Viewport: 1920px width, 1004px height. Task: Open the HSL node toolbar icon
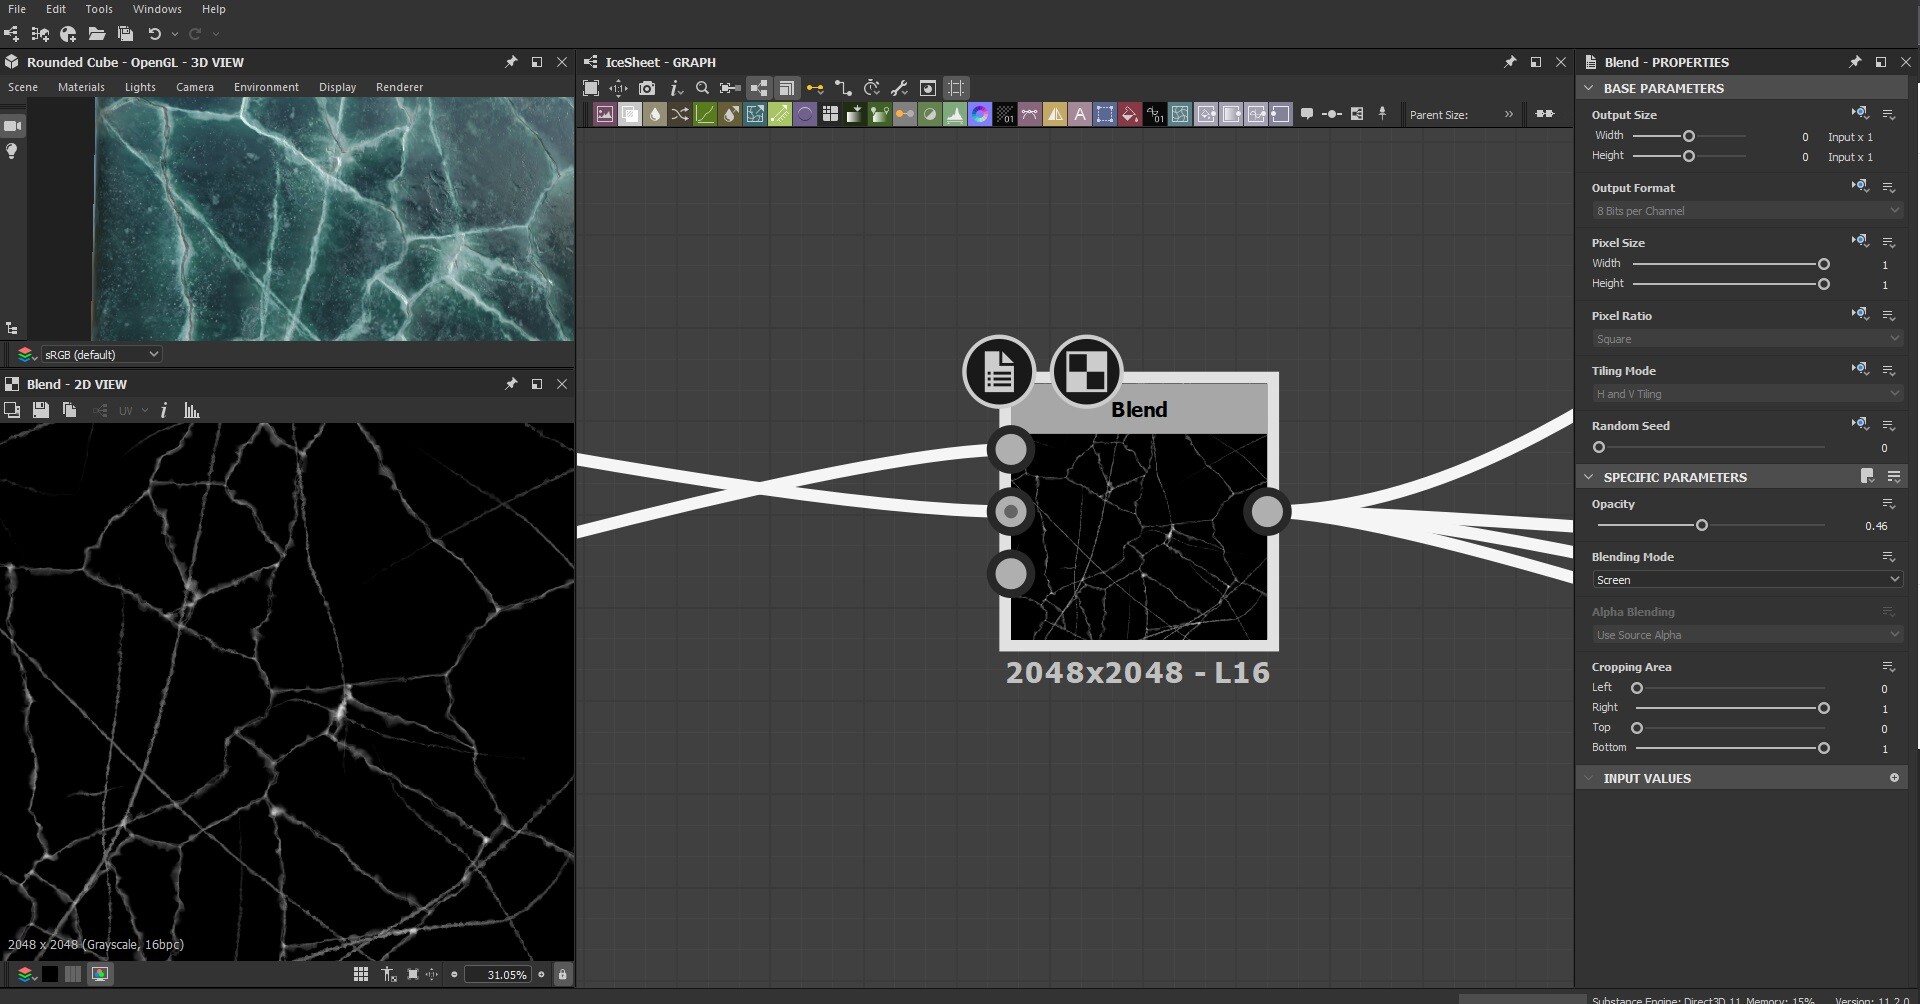(980, 114)
